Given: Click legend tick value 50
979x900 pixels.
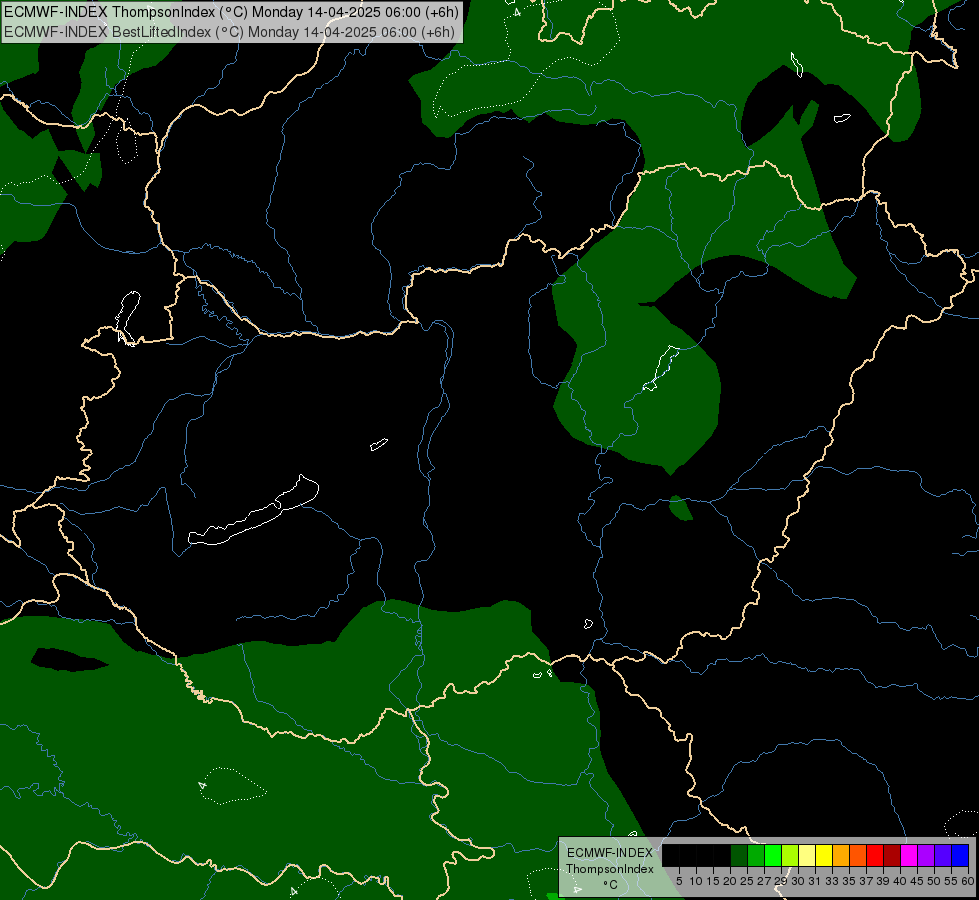Looking at the screenshot, I should click(933, 881).
